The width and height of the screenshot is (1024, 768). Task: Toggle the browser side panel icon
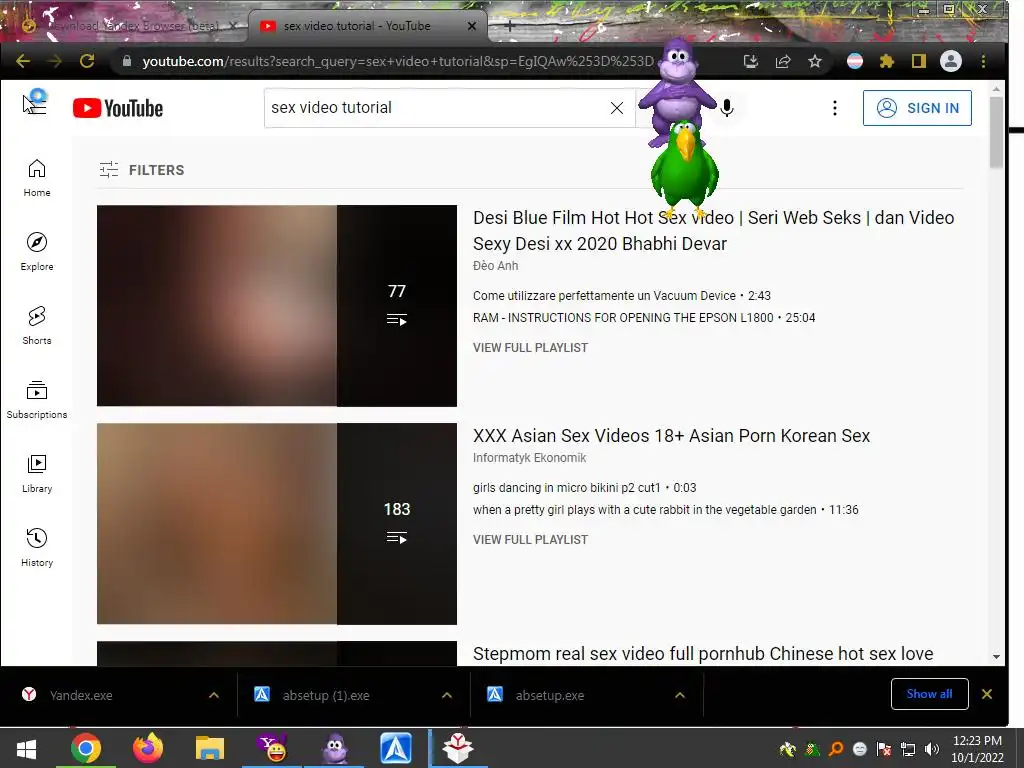click(x=919, y=61)
